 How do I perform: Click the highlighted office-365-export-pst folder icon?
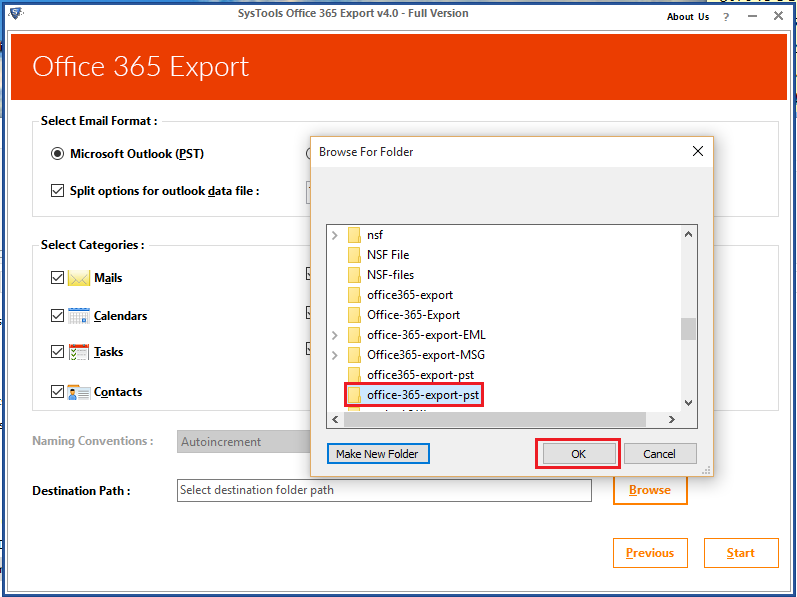(x=354, y=395)
